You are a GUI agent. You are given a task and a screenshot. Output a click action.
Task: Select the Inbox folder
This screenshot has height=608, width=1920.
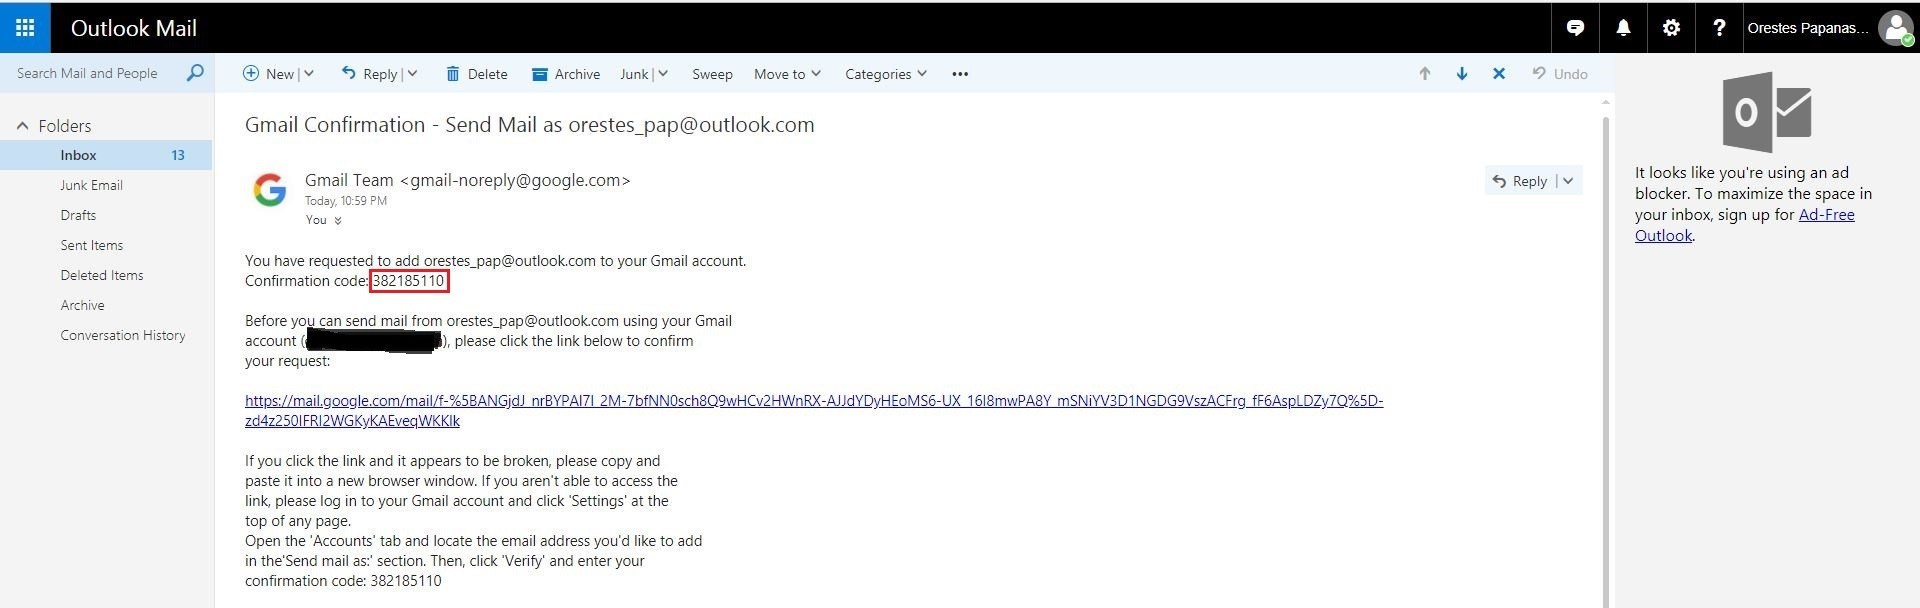[106, 155]
